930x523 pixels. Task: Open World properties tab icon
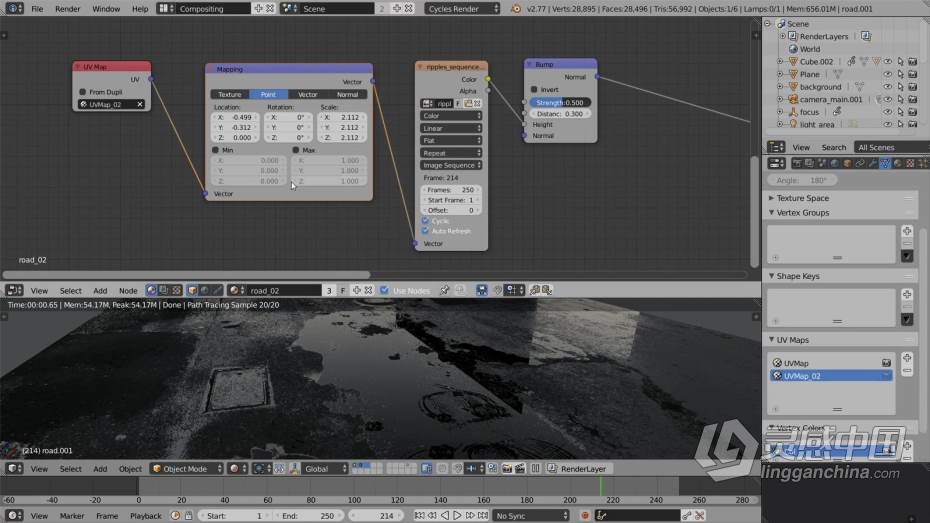pos(835,163)
